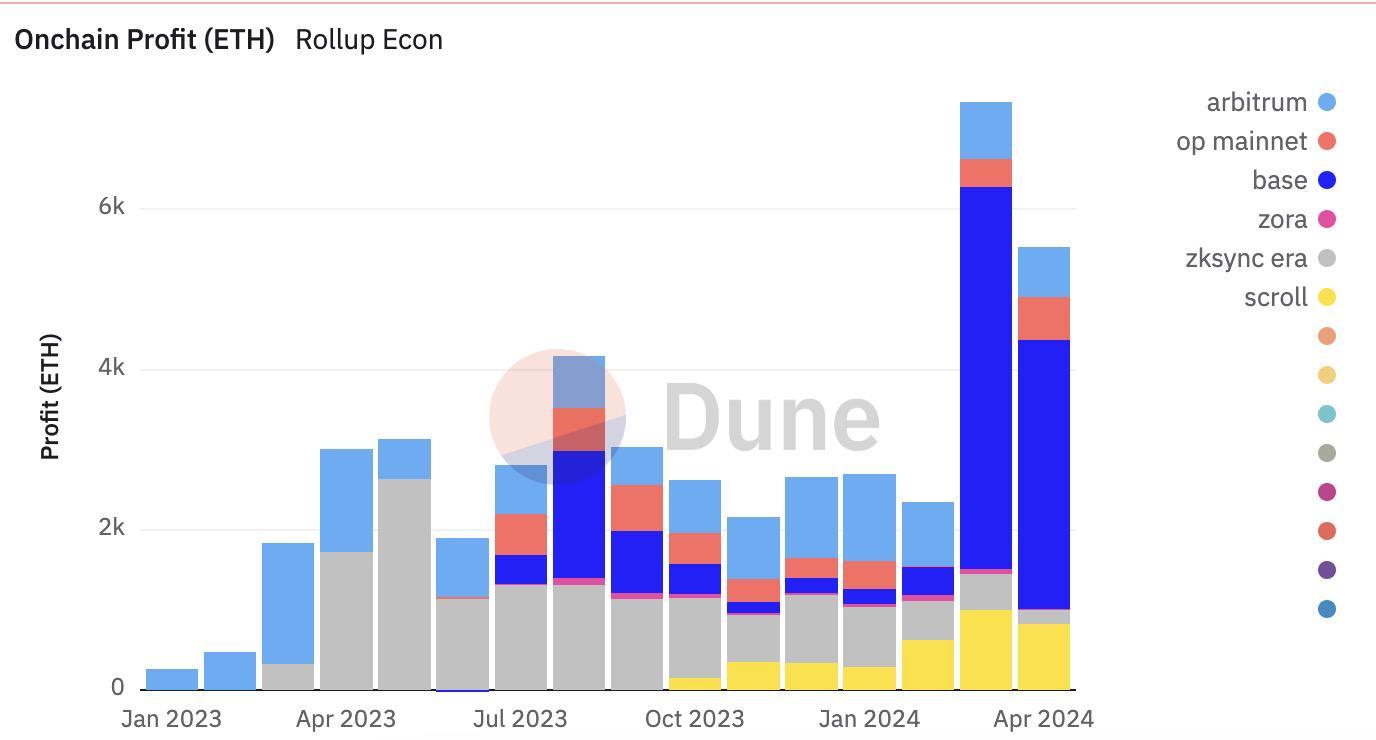Click the magenta zora color swatch
The width and height of the screenshot is (1376, 740).
[x=1325, y=218]
